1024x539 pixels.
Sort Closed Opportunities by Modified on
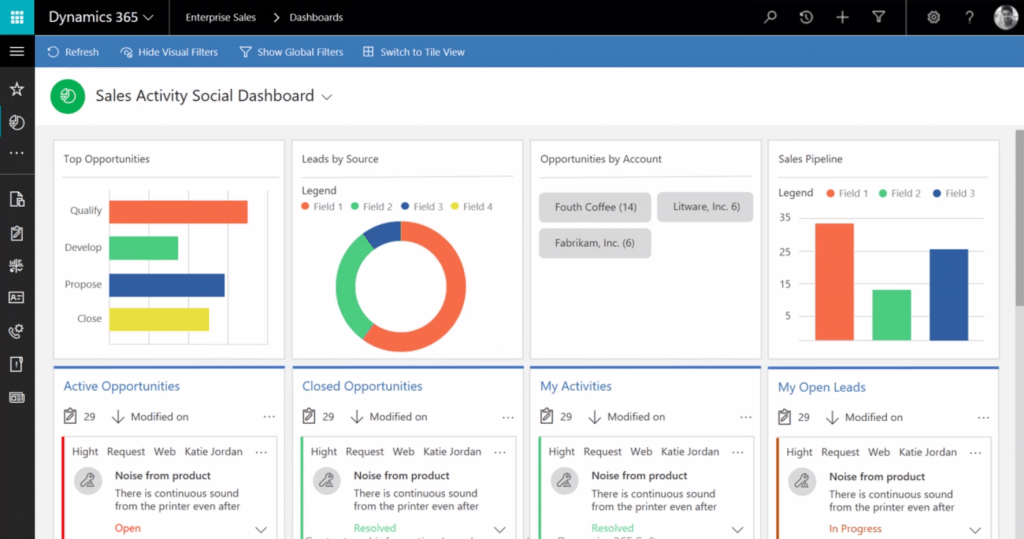click(x=389, y=416)
